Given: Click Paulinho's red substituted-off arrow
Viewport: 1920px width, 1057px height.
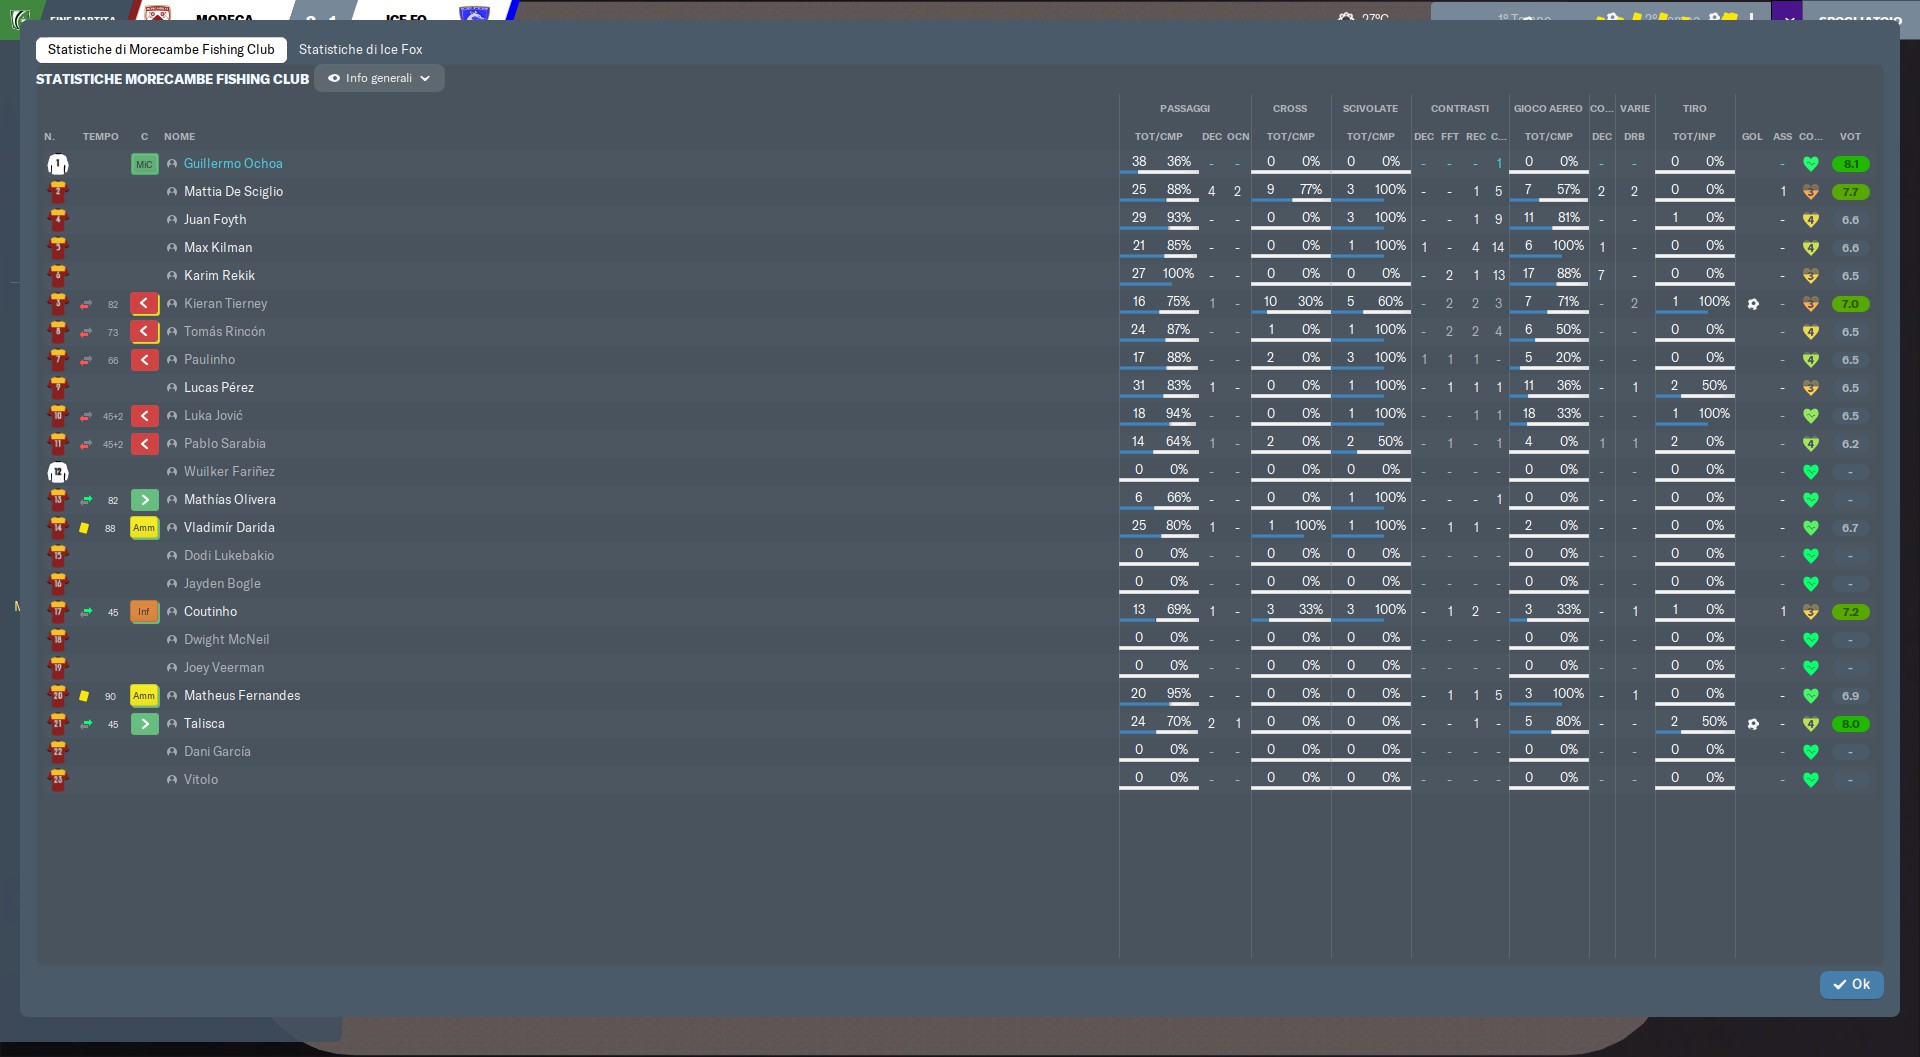Looking at the screenshot, I should (144, 360).
